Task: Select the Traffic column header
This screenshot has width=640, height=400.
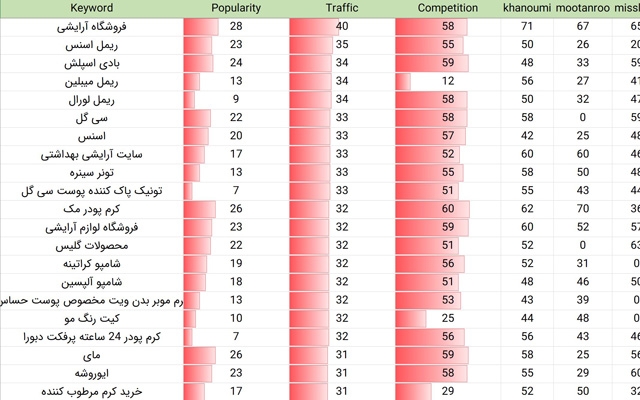Action: point(342,8)
